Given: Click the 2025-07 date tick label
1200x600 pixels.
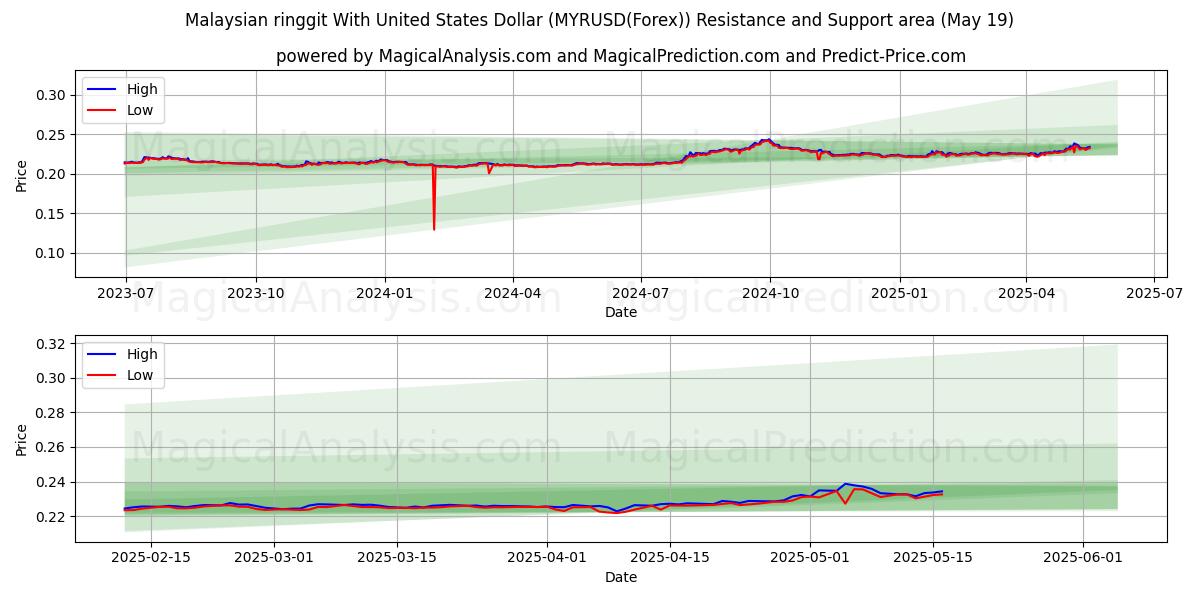Looking at the screenshot, I should [1155, 294].
